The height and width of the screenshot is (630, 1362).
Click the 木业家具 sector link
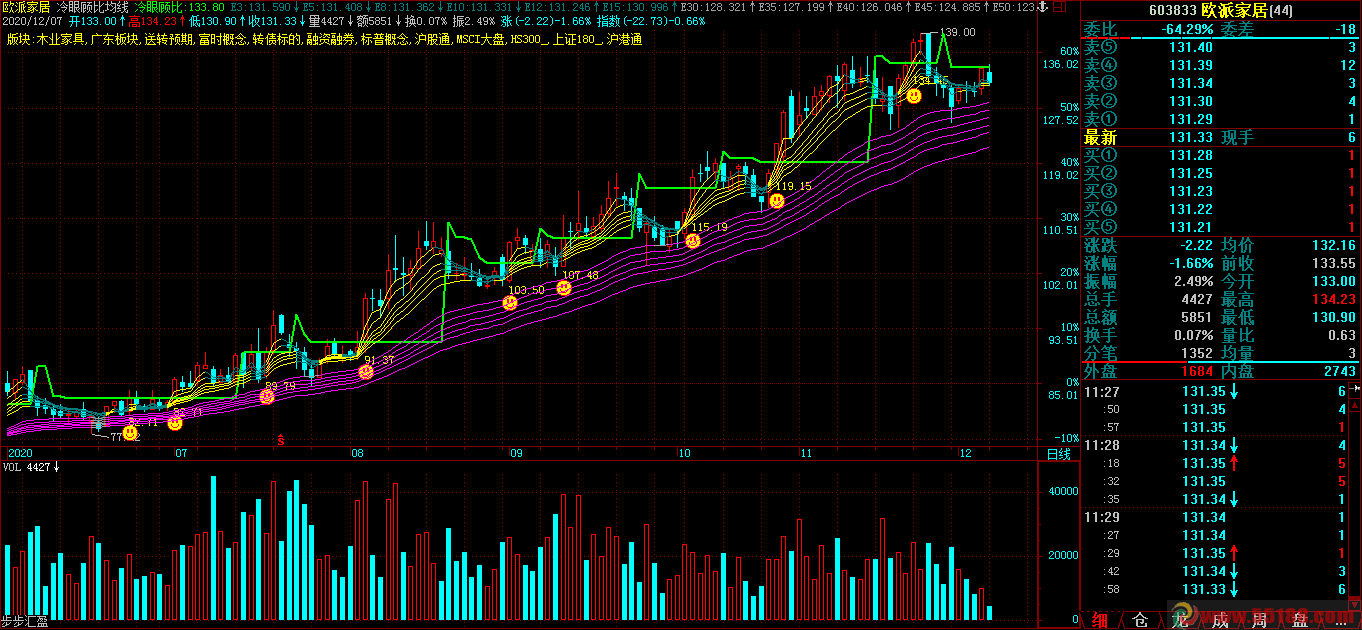pos(60,40)
